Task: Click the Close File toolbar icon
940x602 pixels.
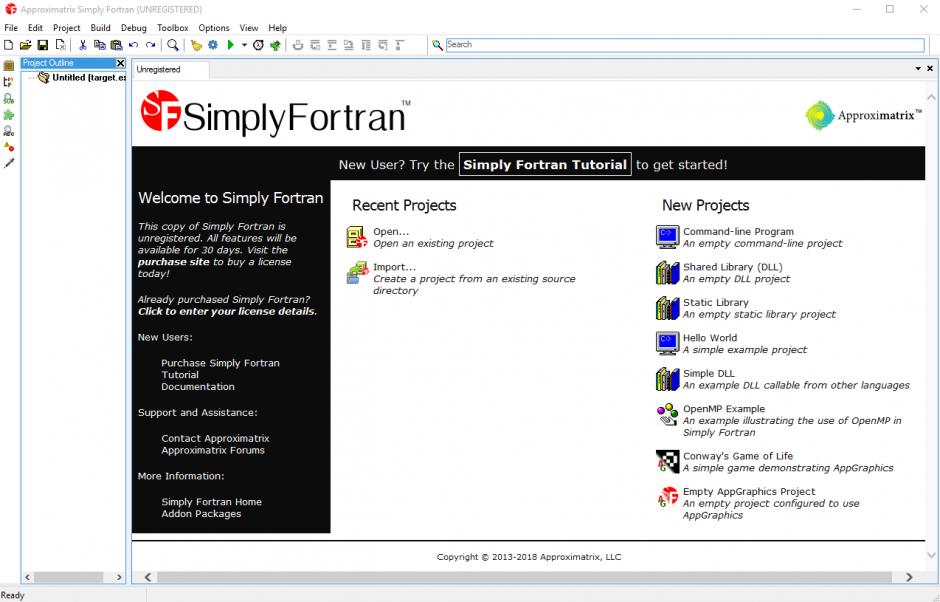Action: [60, 45]
